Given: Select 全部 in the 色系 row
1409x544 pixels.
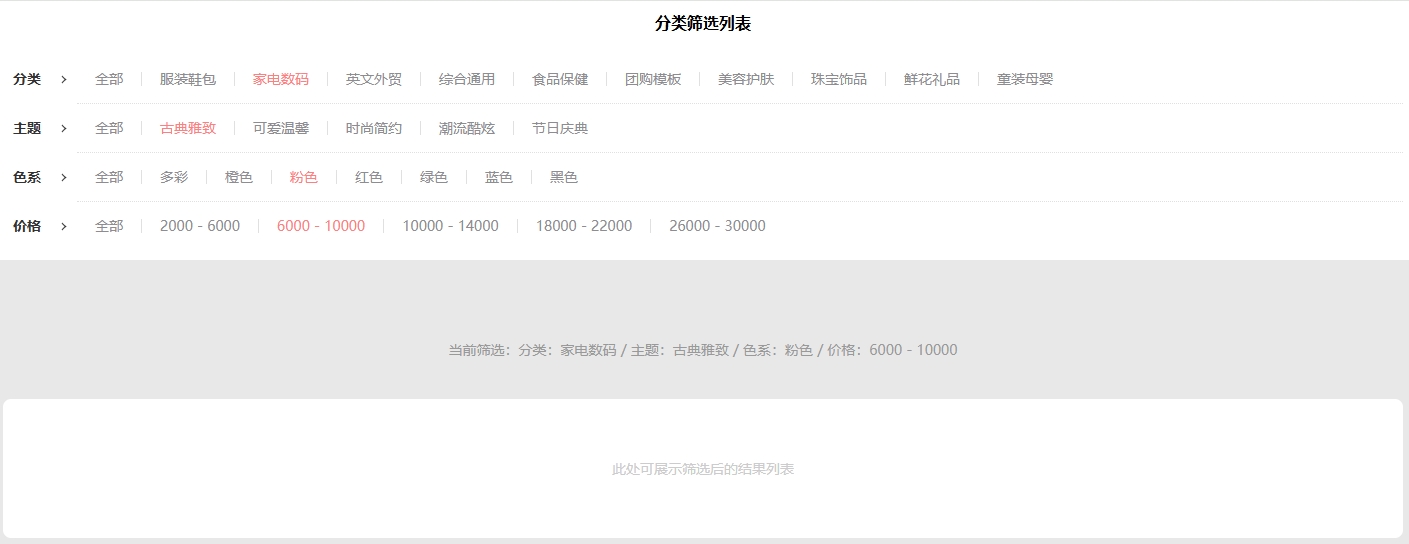Looking at the screenshot, I should 109,177.
